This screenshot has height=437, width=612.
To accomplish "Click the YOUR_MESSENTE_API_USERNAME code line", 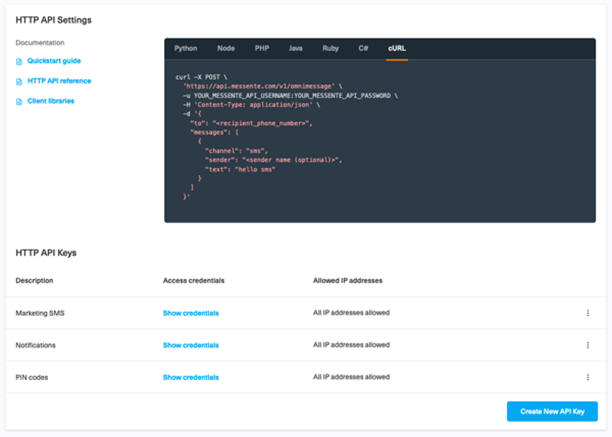I will [290, 96].
